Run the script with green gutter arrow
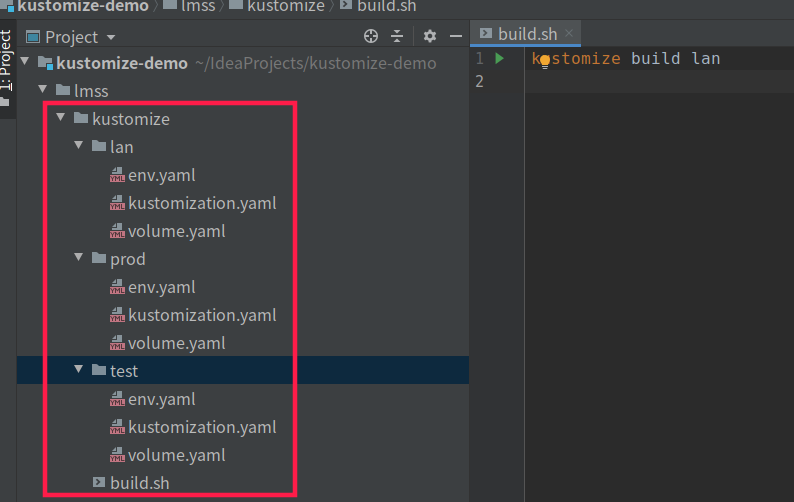This screenshot has height=502, width=794. tap(499, 58)
